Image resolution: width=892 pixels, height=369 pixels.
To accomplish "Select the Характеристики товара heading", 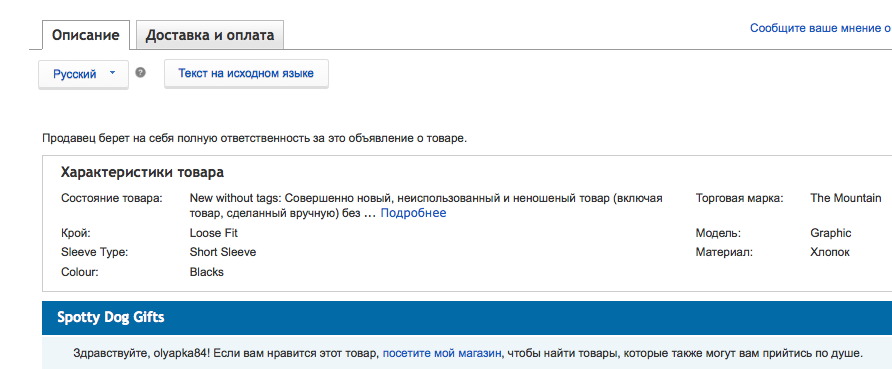I will point(142,172).
